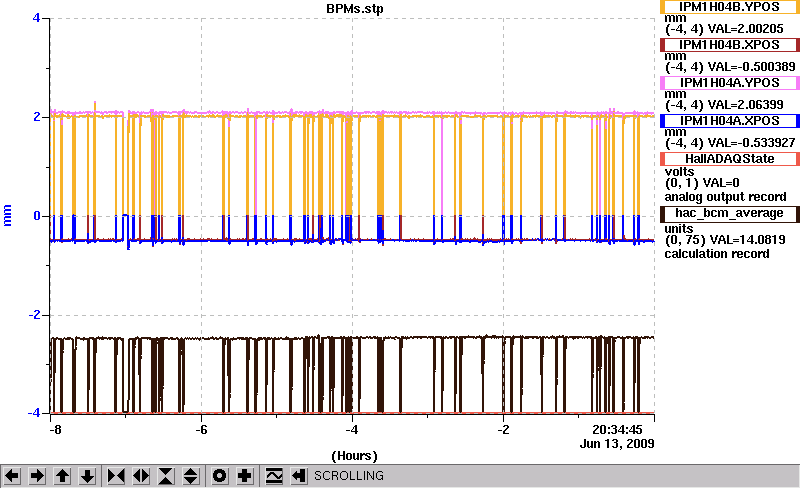
Task: Click the 'volts' units label under HallADAQState
Action: tap(679, 172)
